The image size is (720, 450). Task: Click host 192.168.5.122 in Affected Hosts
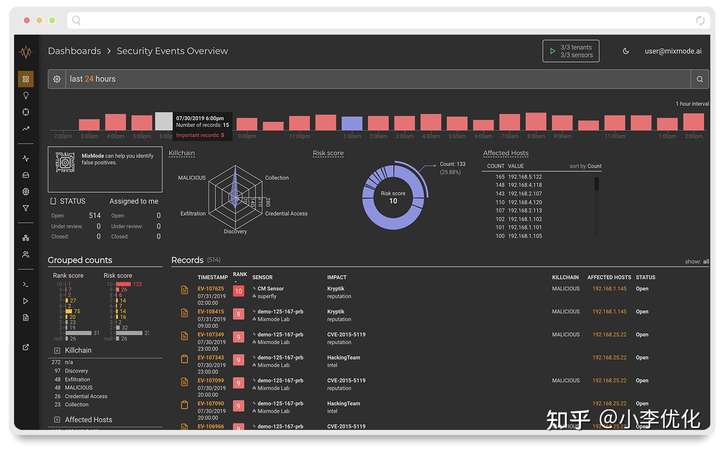(525, 177)
